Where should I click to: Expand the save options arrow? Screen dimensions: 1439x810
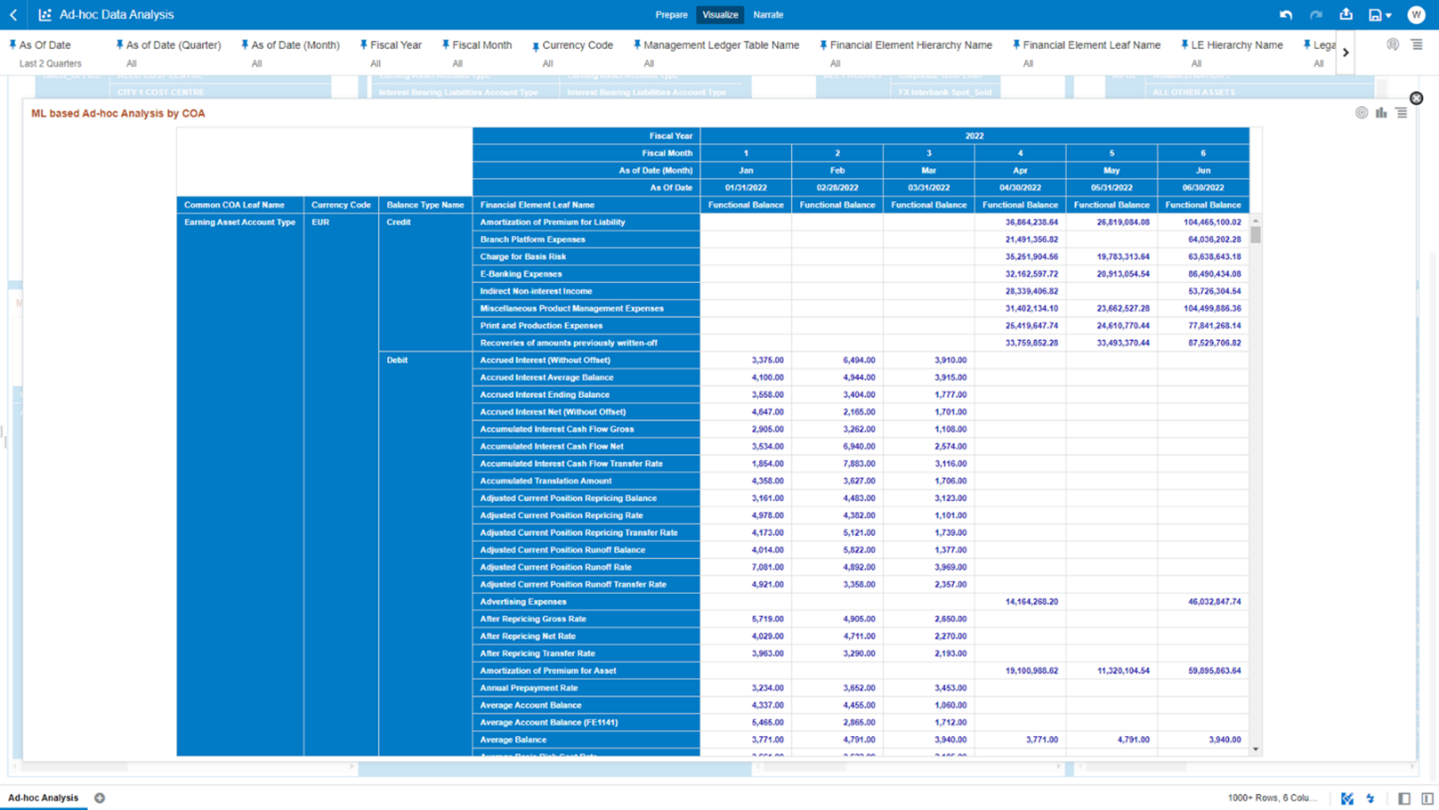[x=1388, y=16]
